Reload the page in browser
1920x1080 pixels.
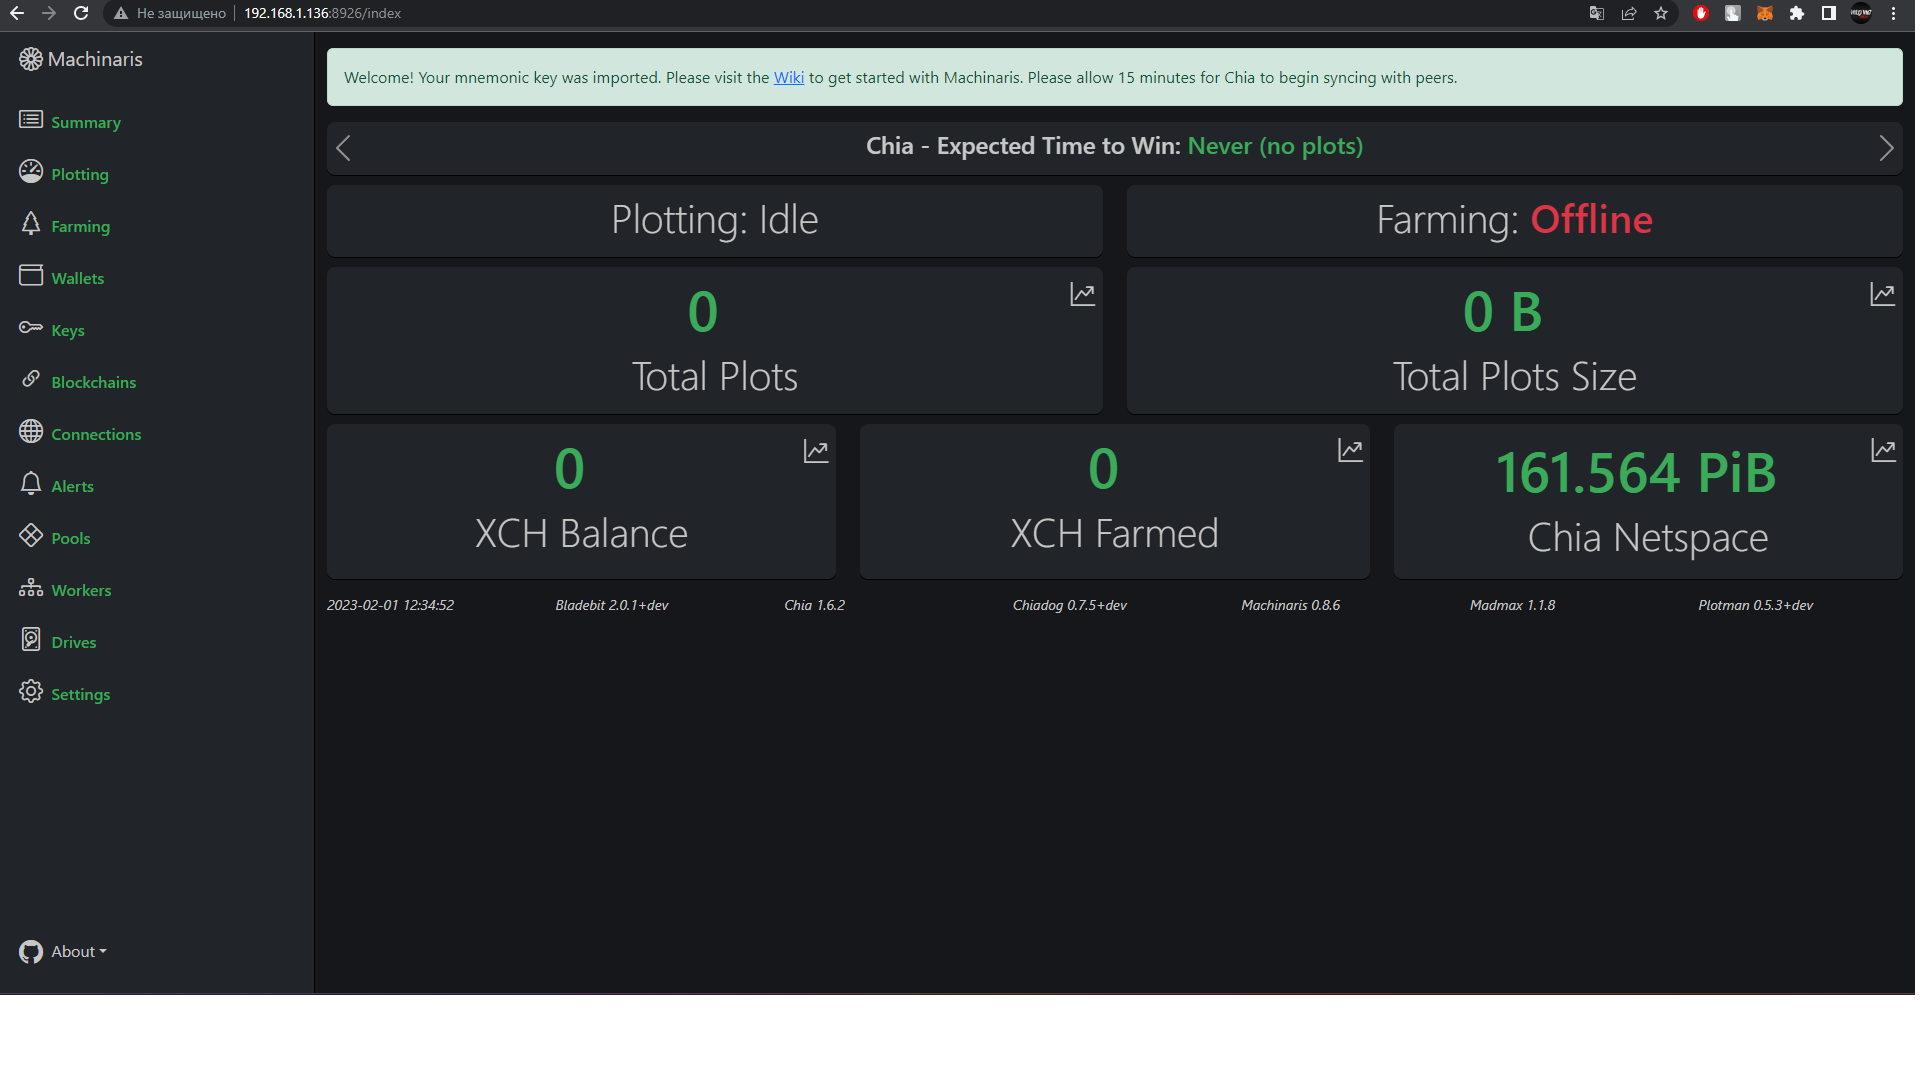(x=81, y=13)
